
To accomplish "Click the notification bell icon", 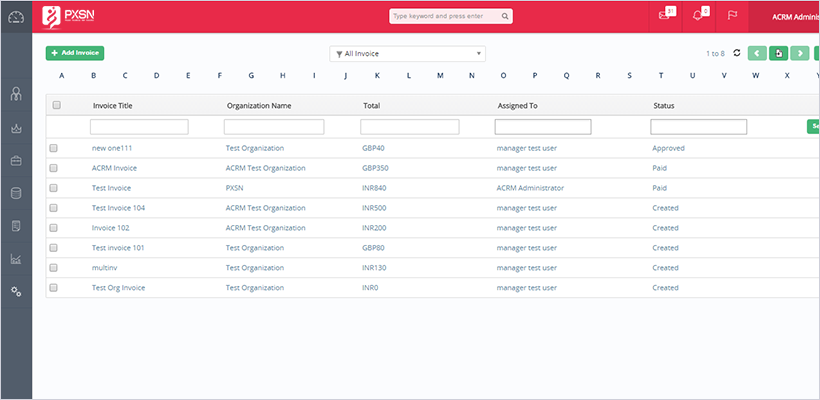I will (701, 16).
